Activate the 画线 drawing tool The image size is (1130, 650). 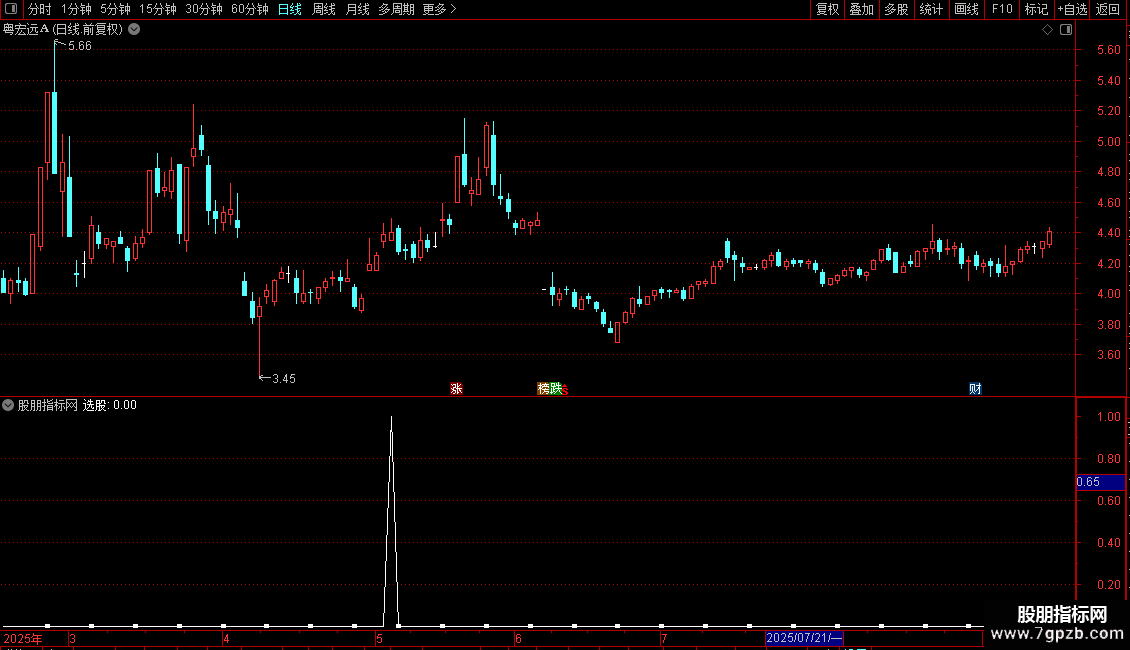[x=966, y=9]
